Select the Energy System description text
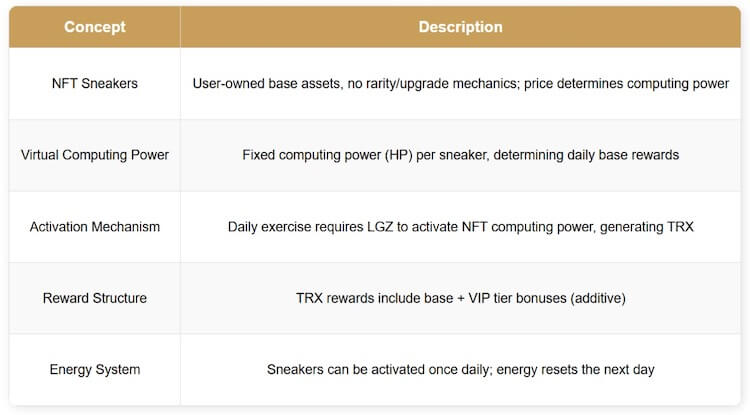 click(460, 370)
